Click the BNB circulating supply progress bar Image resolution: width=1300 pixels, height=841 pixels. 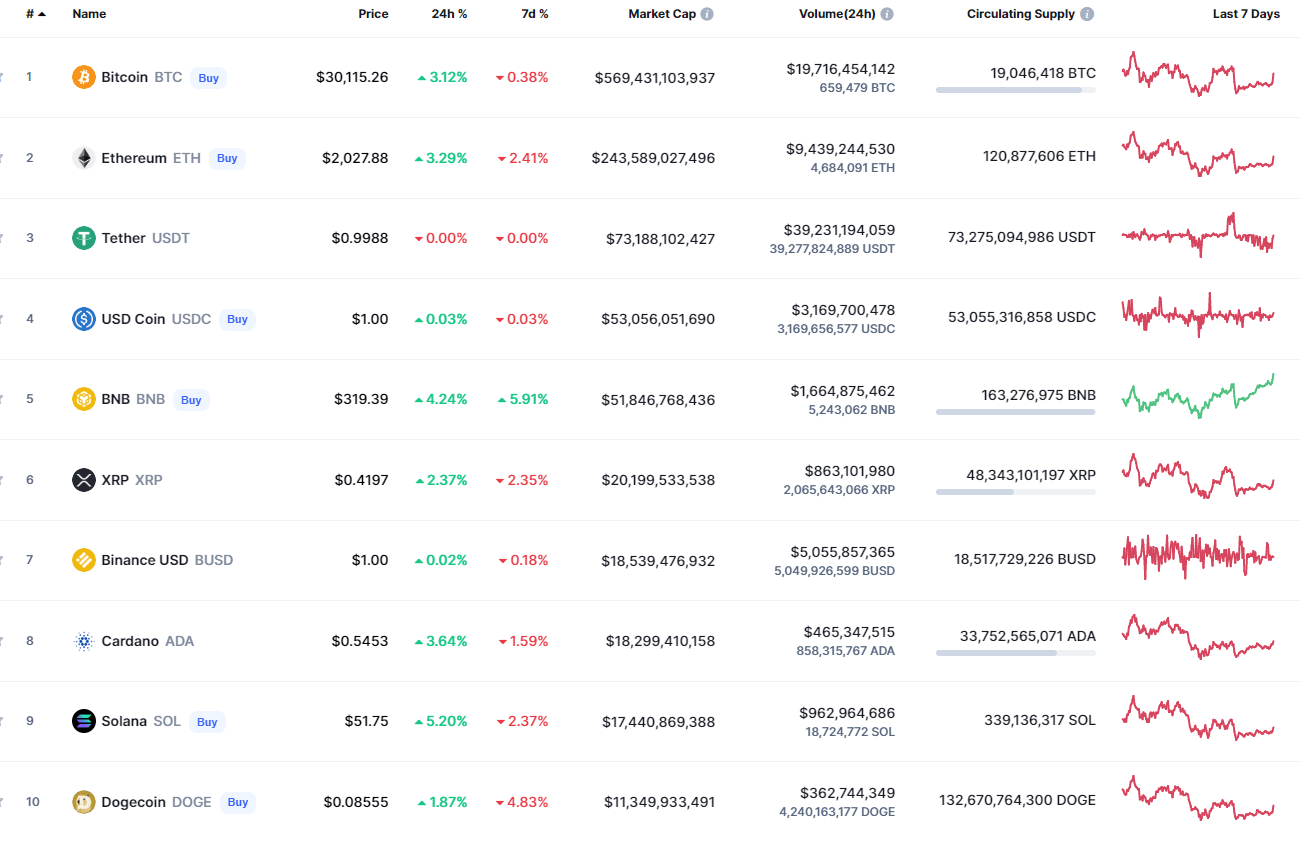pos(1015,411)
